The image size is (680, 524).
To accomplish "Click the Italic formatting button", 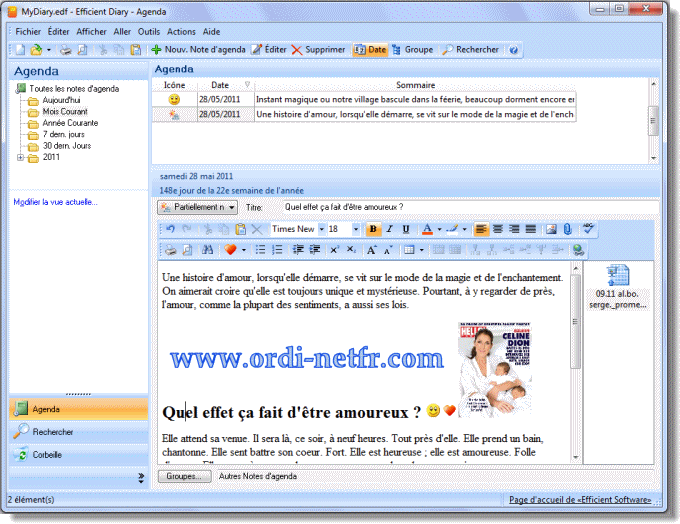I will [389, 229].
